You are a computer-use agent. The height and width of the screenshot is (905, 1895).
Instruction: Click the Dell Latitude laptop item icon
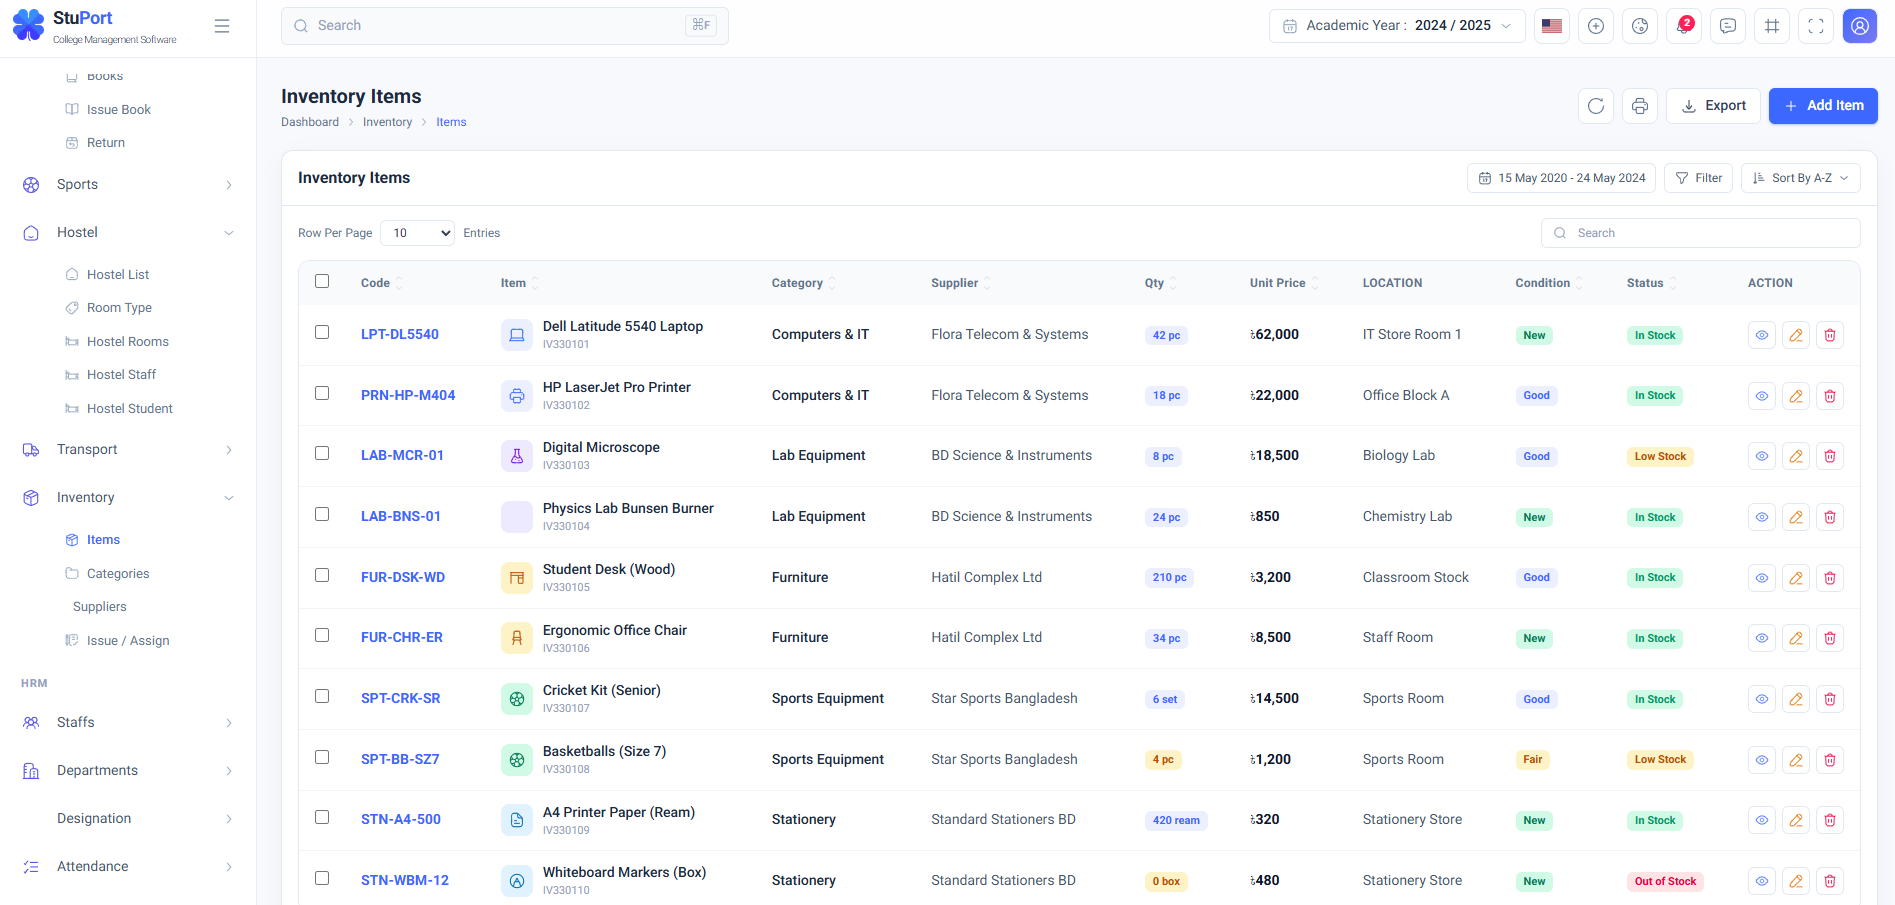(517, 335)
